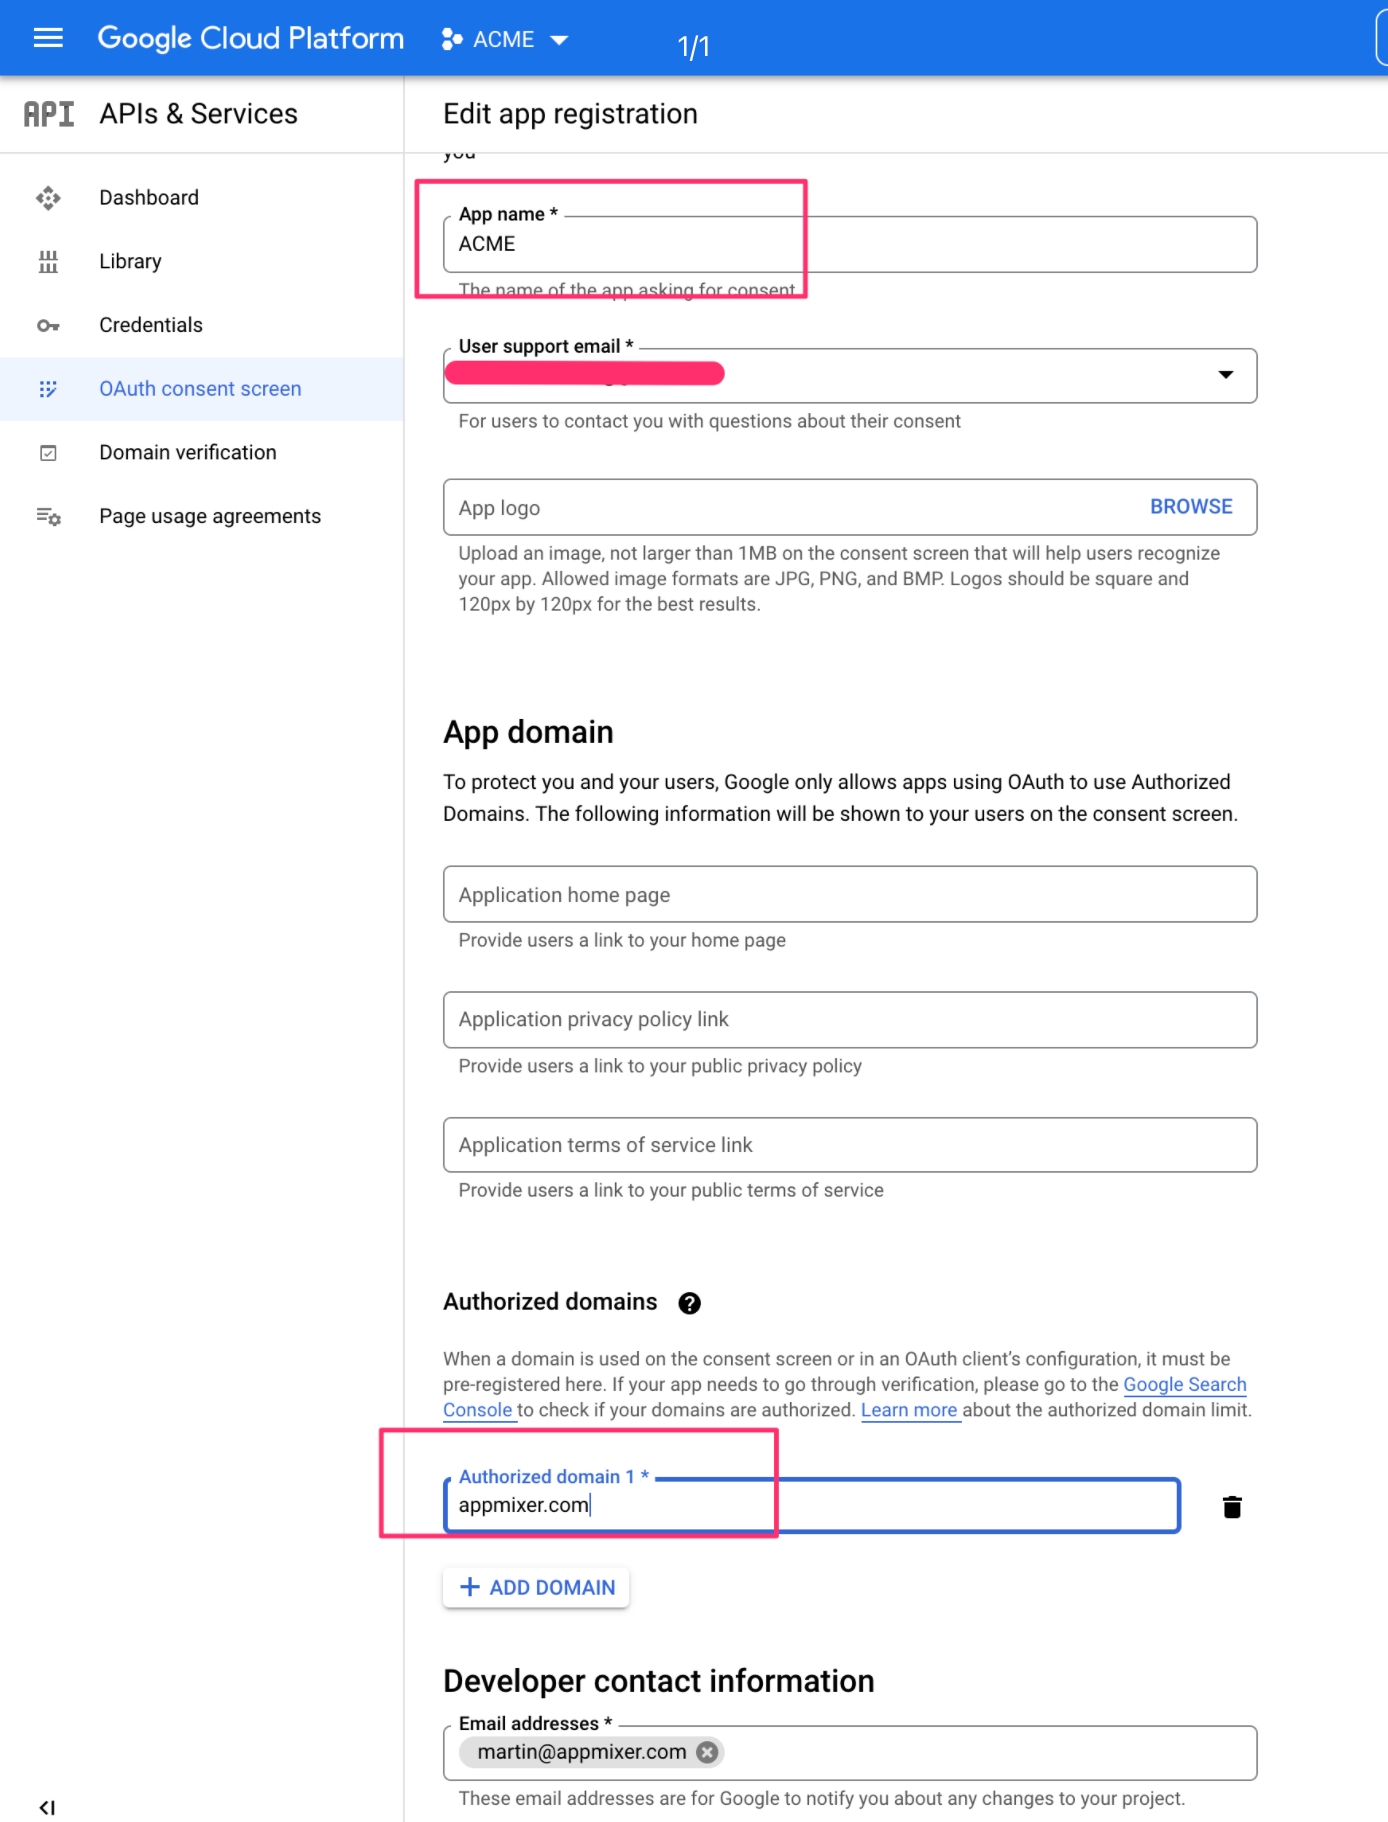This screenshot has width=1388, height=1822.
Task: Click the App name text field
Action: (849, 245)
